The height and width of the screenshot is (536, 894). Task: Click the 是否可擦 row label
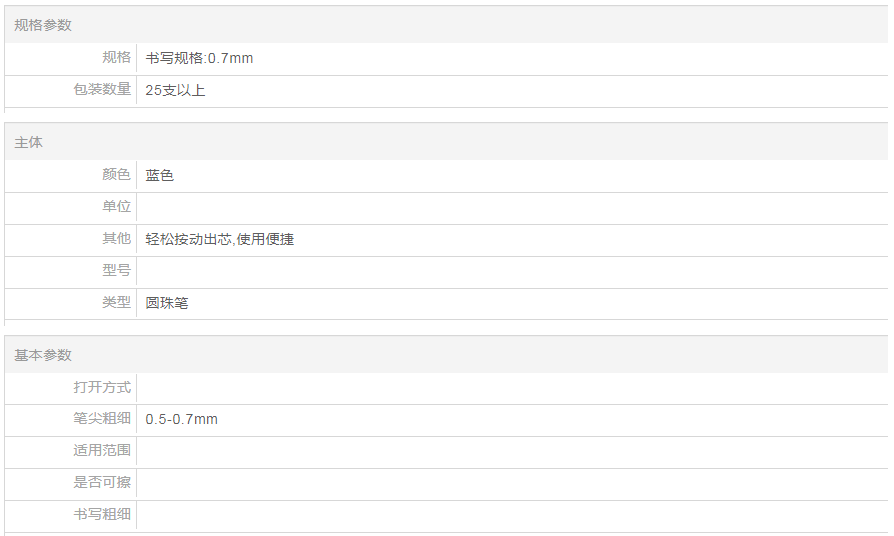pyautogui.click(x=102, y=483)
